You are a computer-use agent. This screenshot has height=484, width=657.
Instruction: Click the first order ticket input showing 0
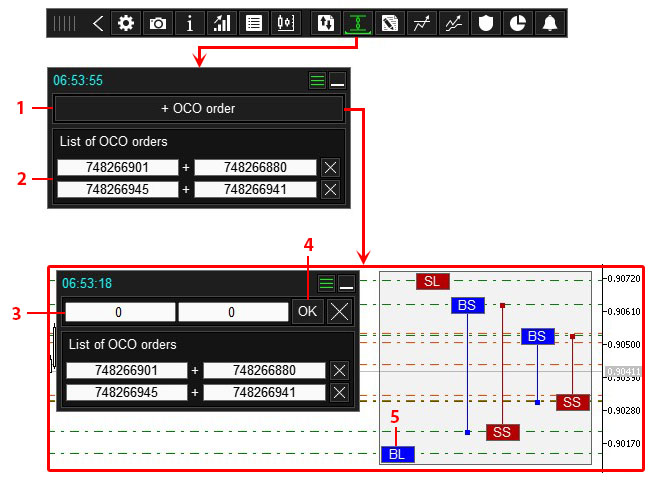coord(120,312)
